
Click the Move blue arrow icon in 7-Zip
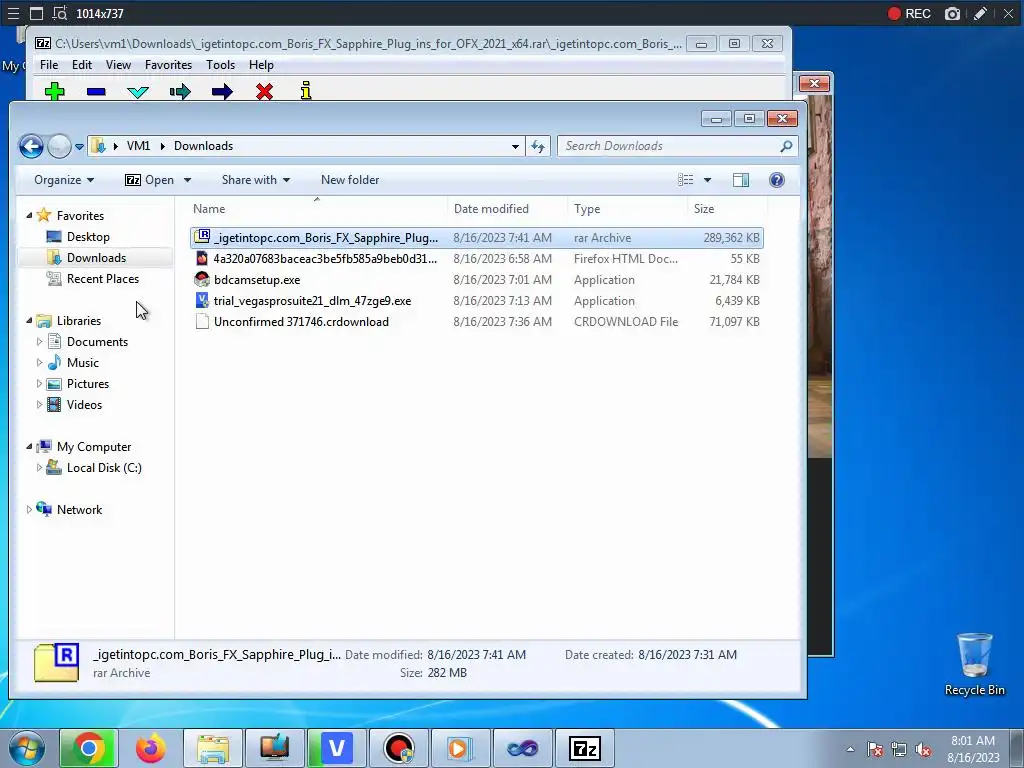pos(222,92)
